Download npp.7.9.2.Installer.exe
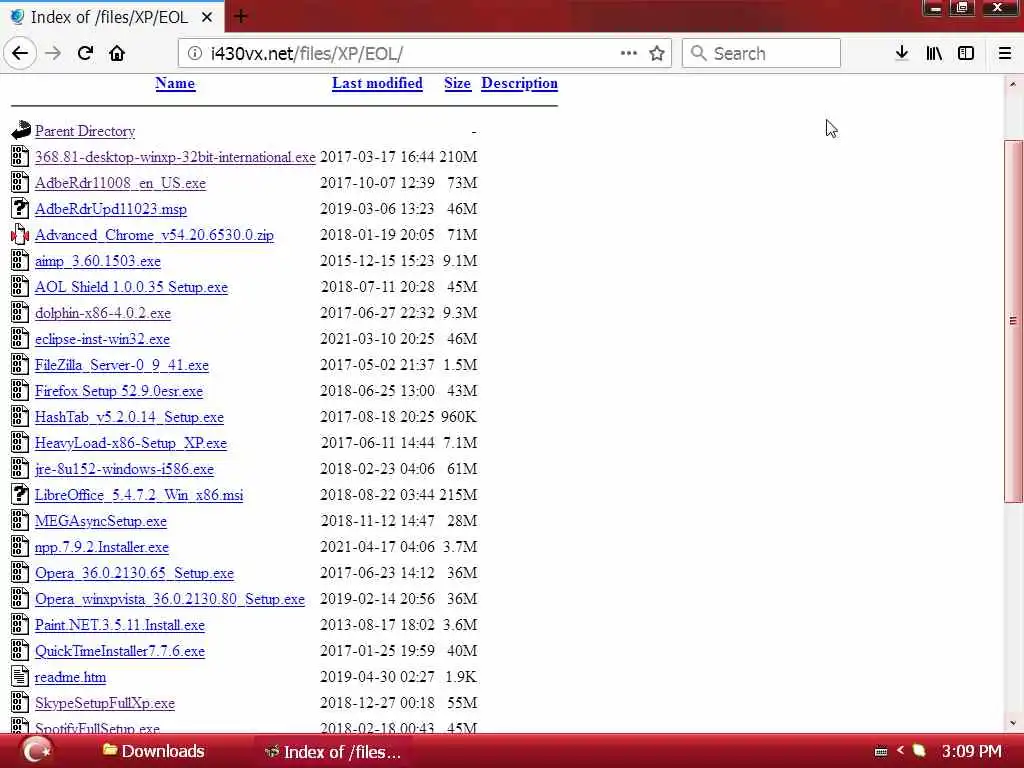 point(102,547)
